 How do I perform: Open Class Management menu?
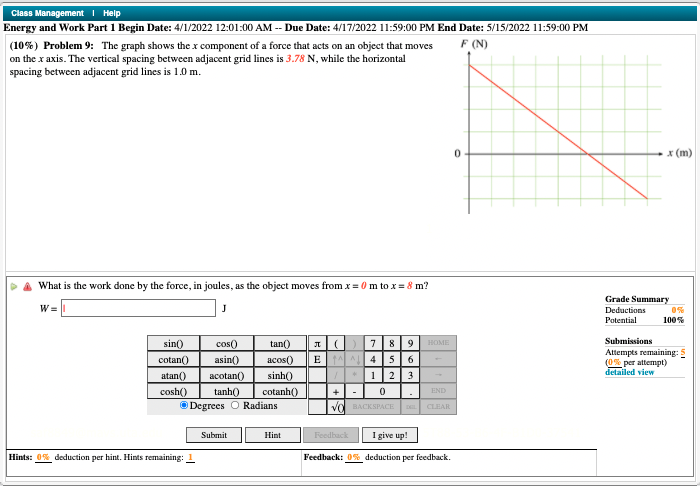47,13
